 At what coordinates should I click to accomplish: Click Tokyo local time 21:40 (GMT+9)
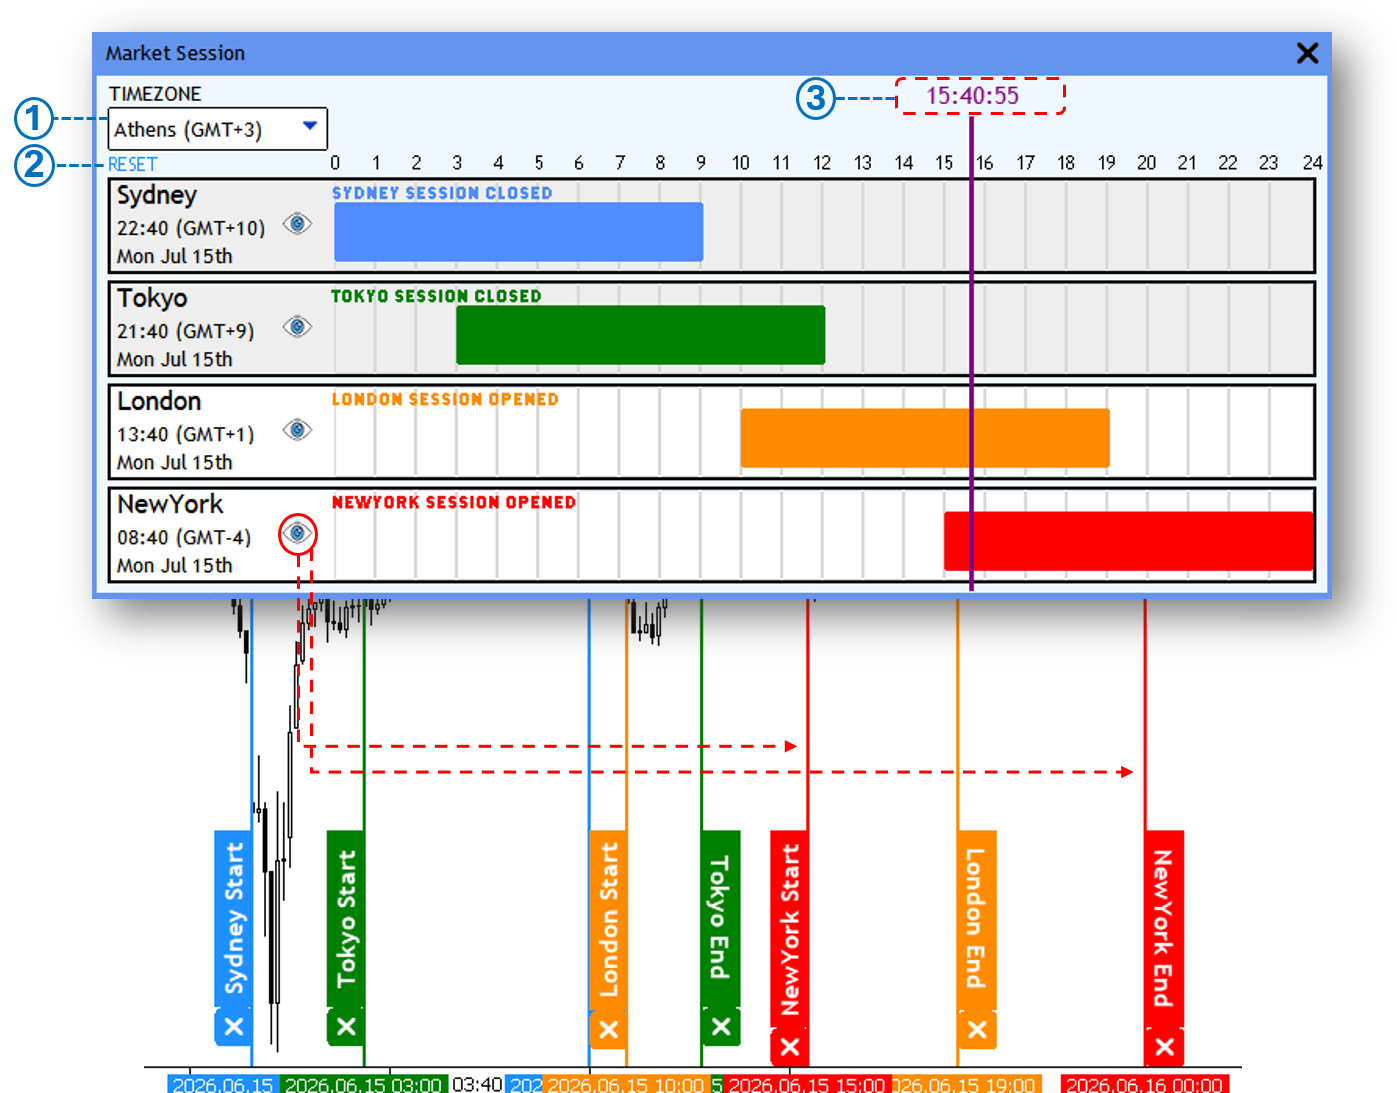coord(186,331)
